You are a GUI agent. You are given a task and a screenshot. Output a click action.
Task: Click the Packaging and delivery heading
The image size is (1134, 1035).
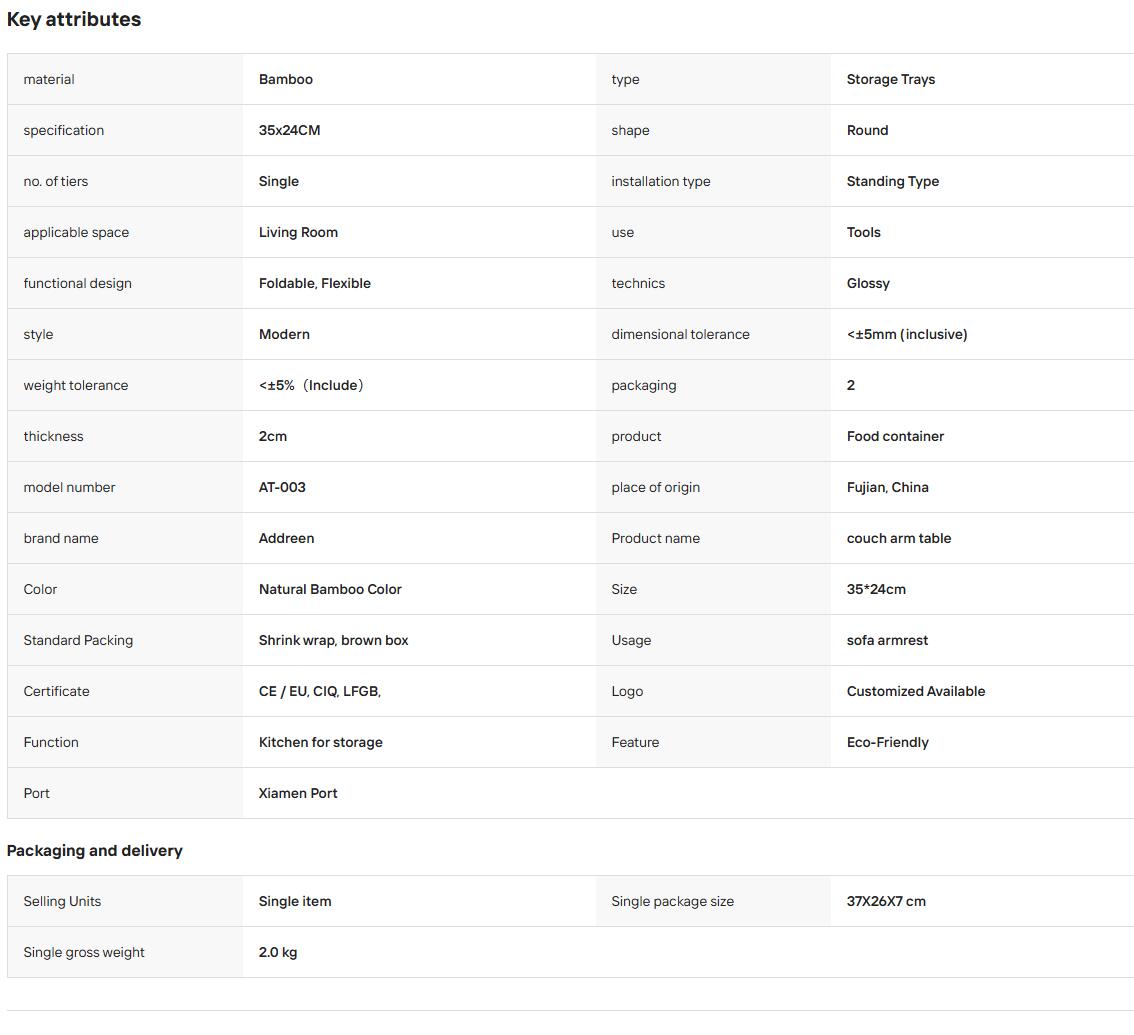point(95,851)
